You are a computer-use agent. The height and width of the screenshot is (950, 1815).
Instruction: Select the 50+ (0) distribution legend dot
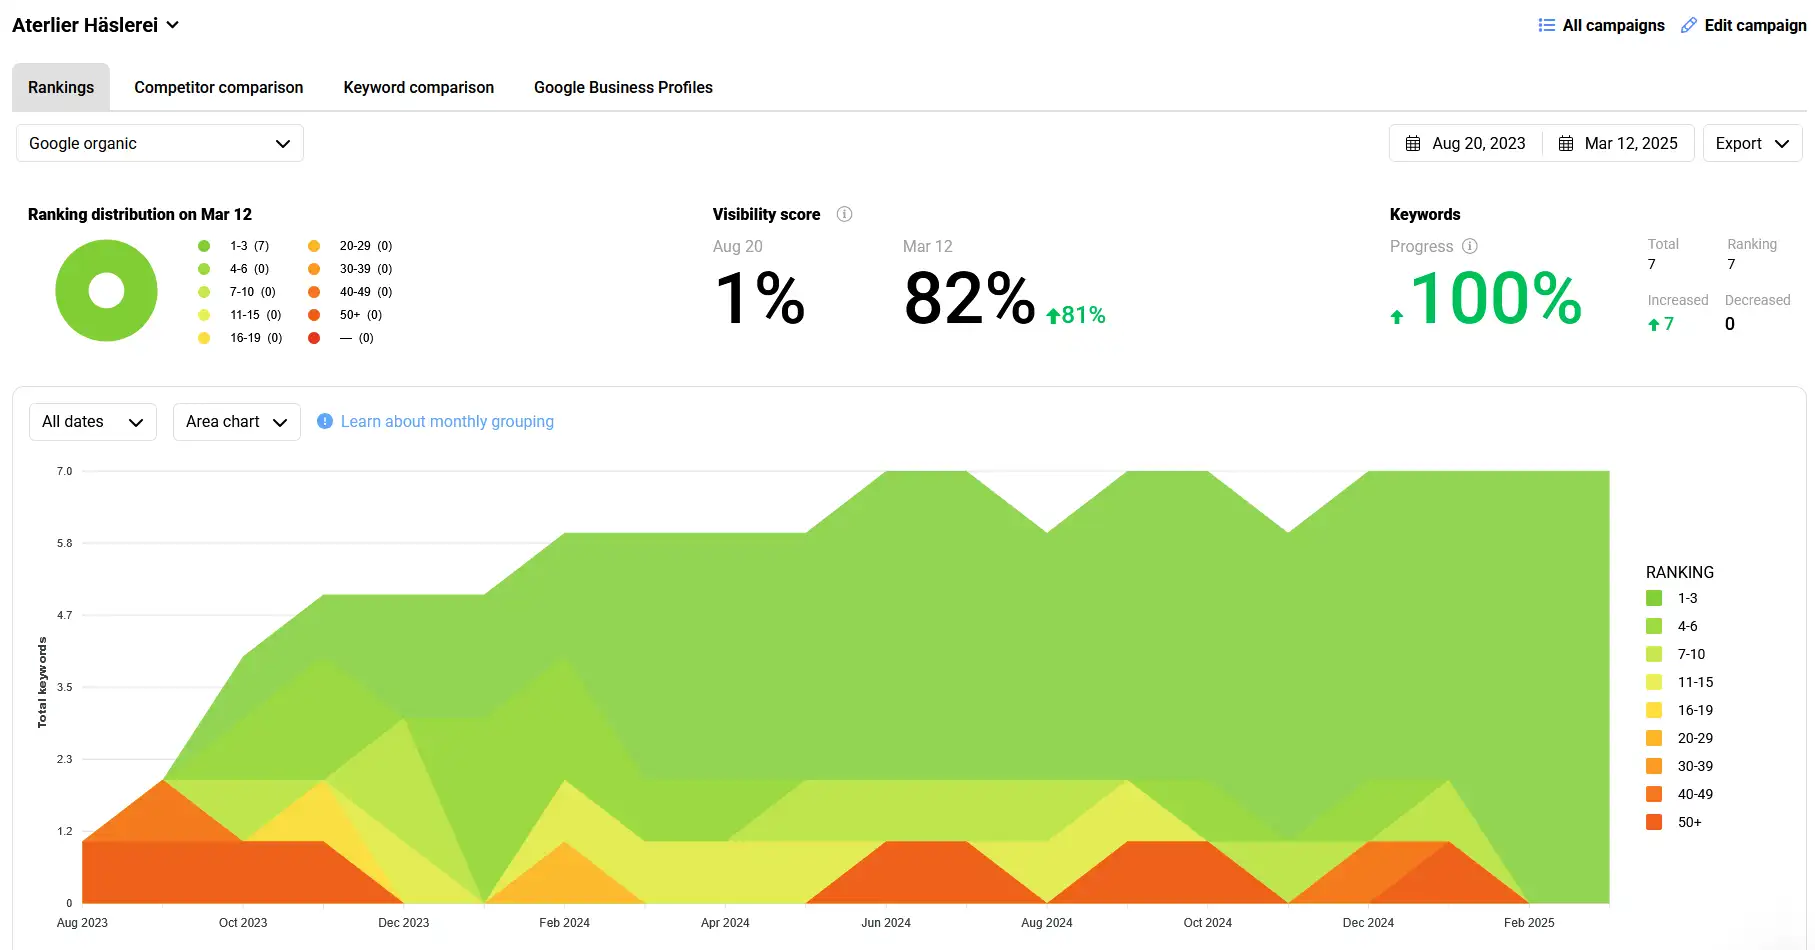[x=314, y=315]
